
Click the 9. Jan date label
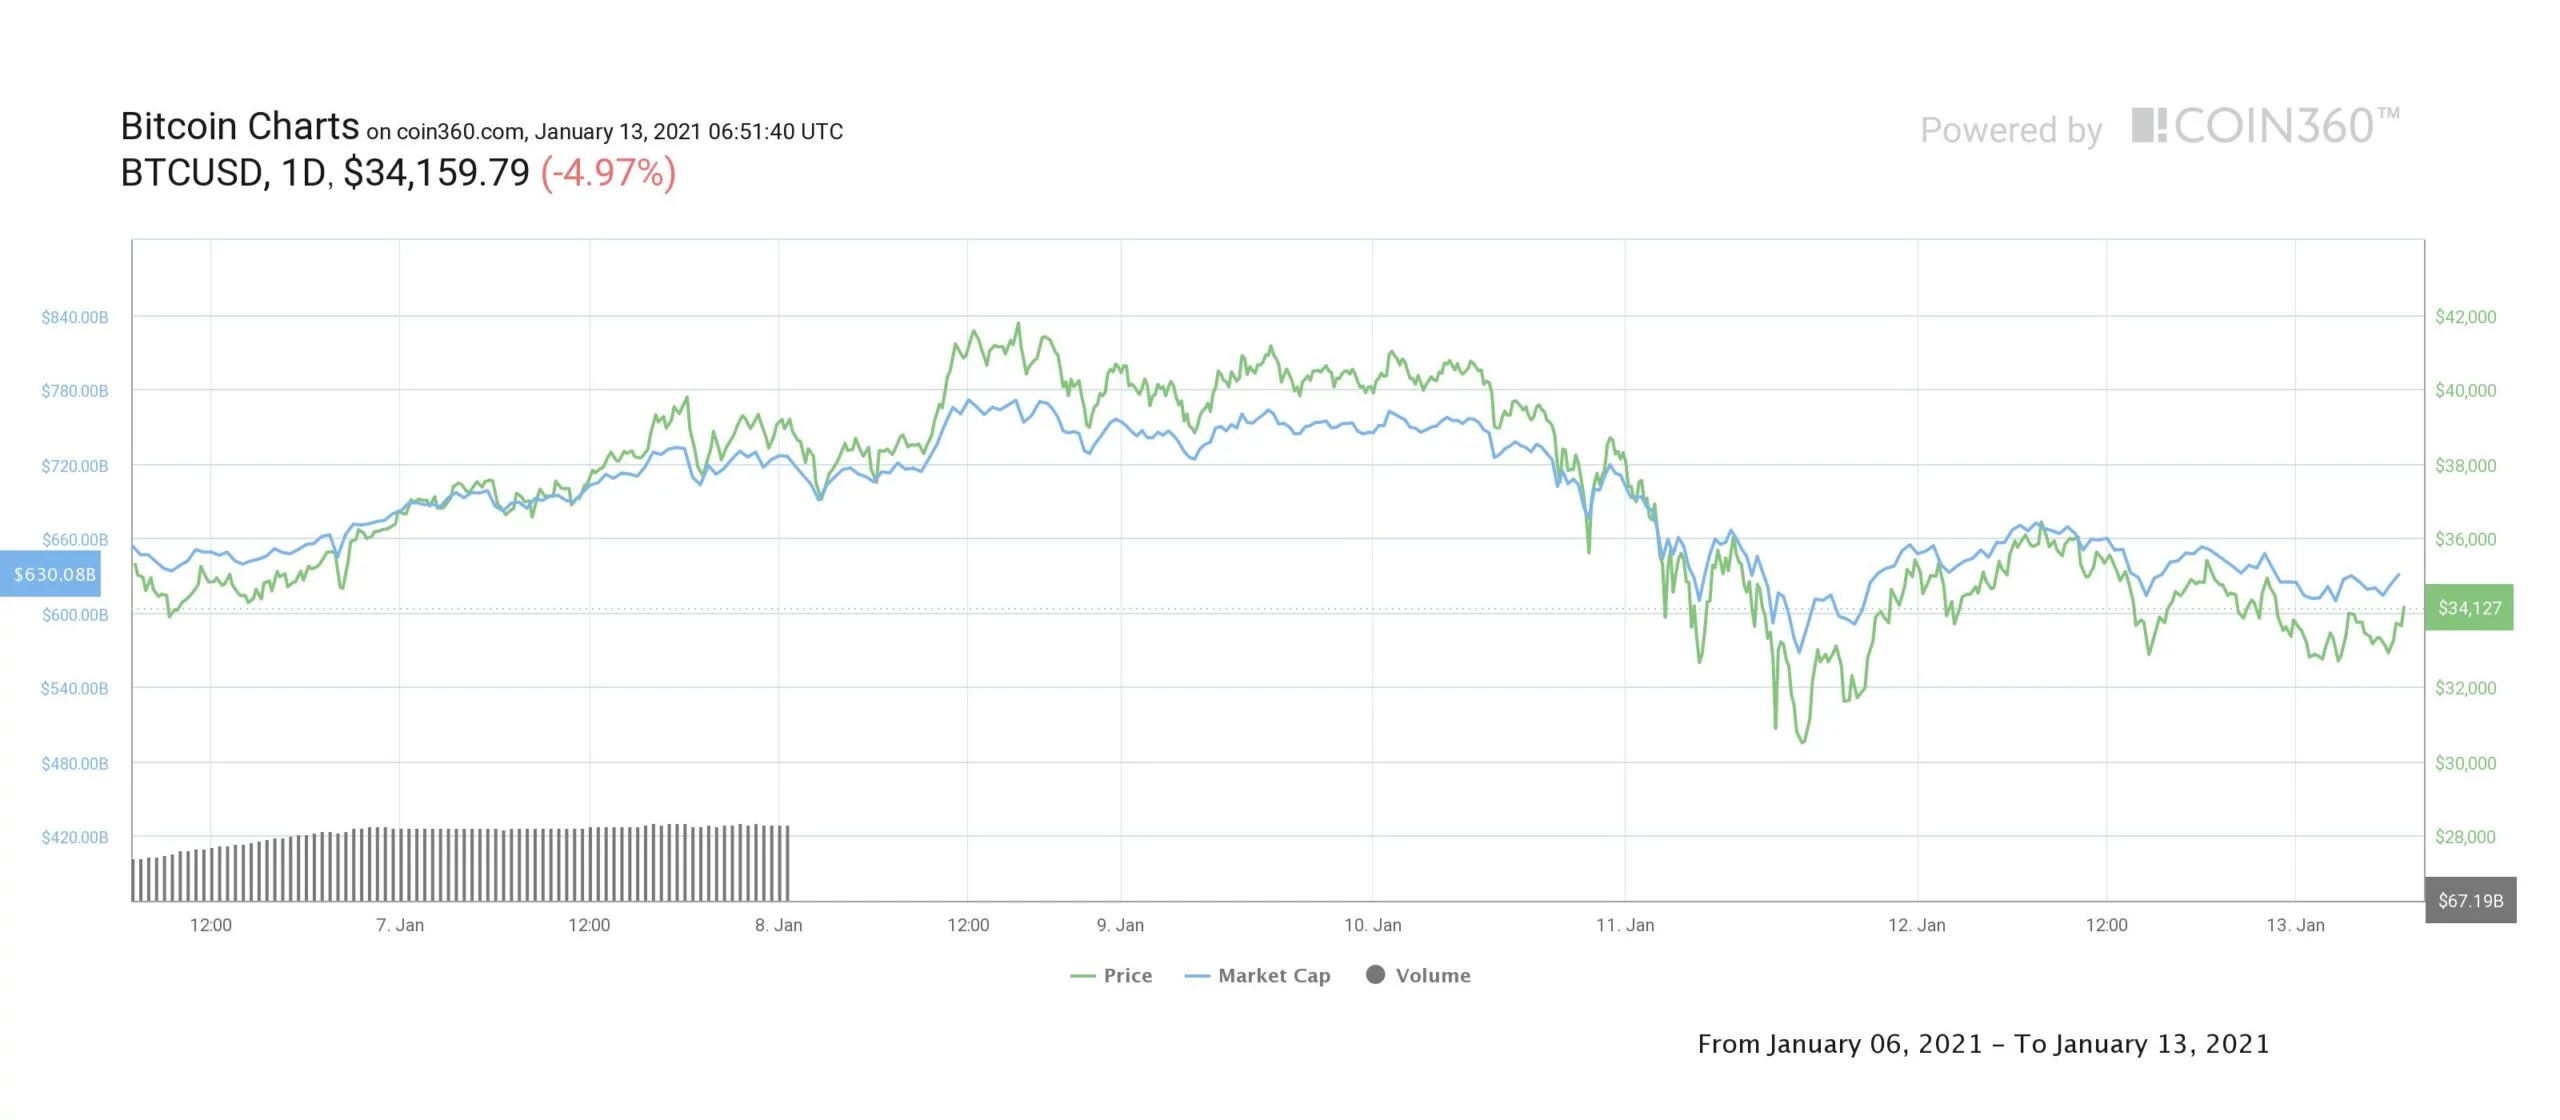pyautogui.click(x=1120, y=925)
